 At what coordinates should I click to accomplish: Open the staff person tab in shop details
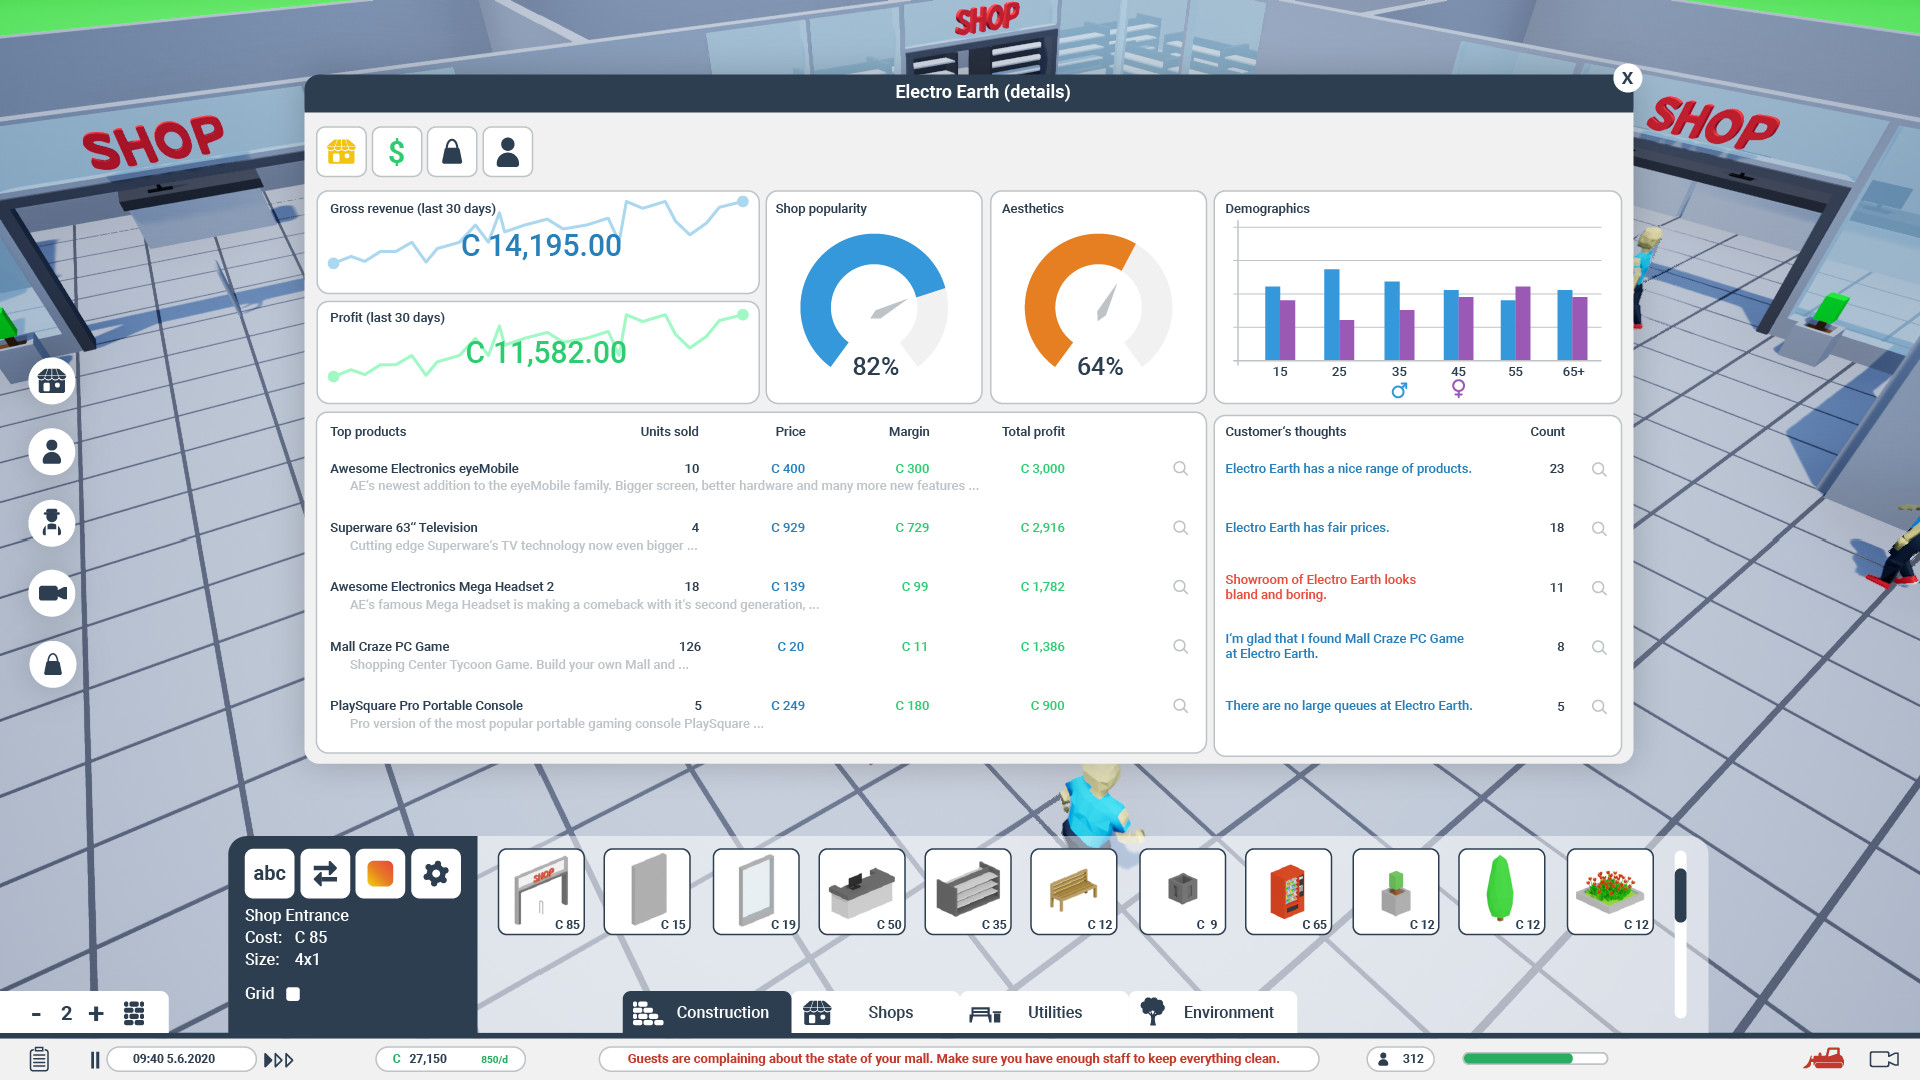coord(508,152)
